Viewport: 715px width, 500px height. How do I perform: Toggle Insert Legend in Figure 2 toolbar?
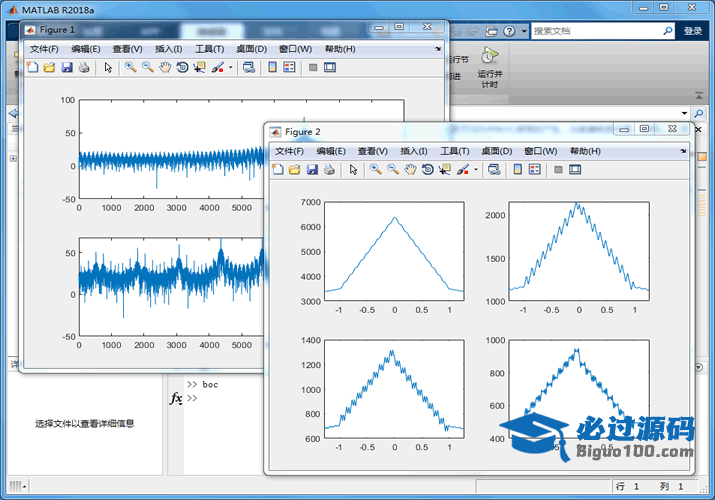[535, 170]
